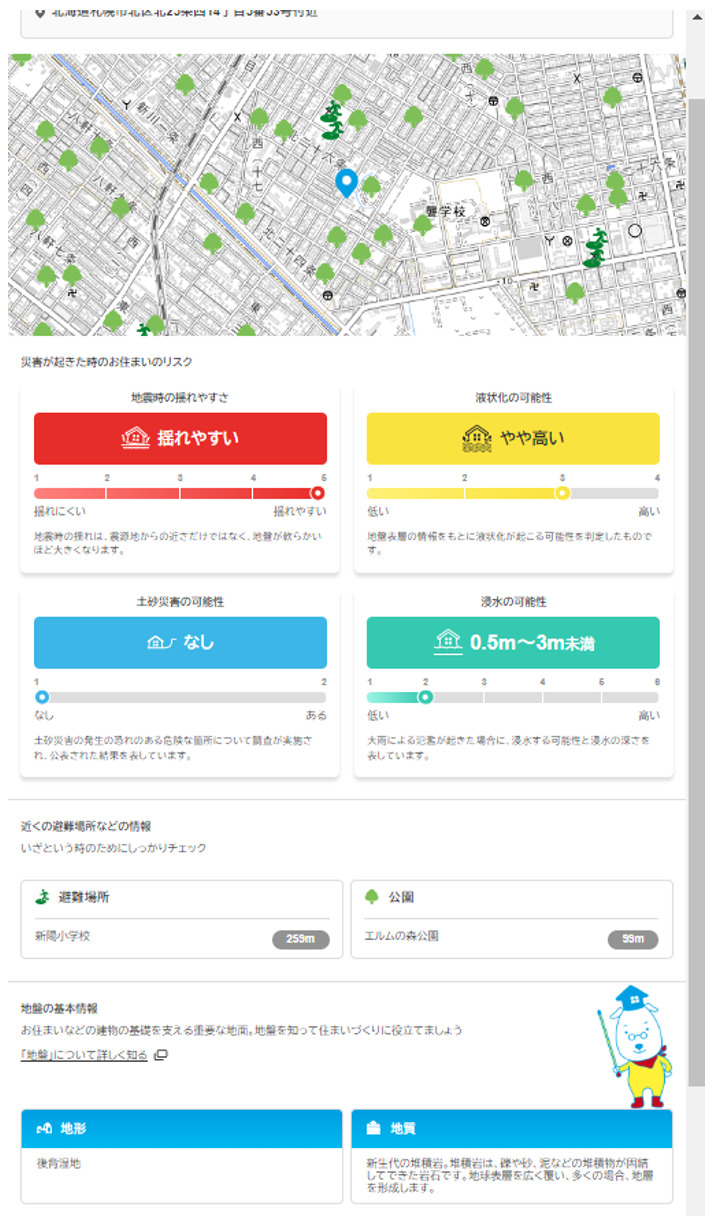This screenshot has width=714, height=1216.
Task: Click the evacuation site icon beside 避難場所
Action: pos(42,897)
